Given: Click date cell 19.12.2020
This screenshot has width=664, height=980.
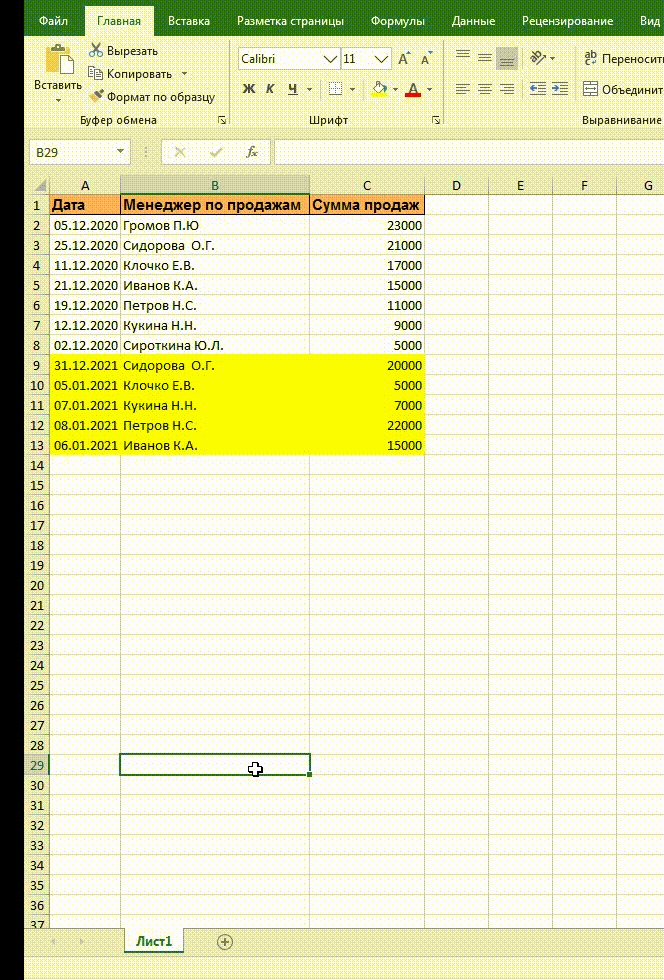Looking at the screenshot, I should point(85,305).
